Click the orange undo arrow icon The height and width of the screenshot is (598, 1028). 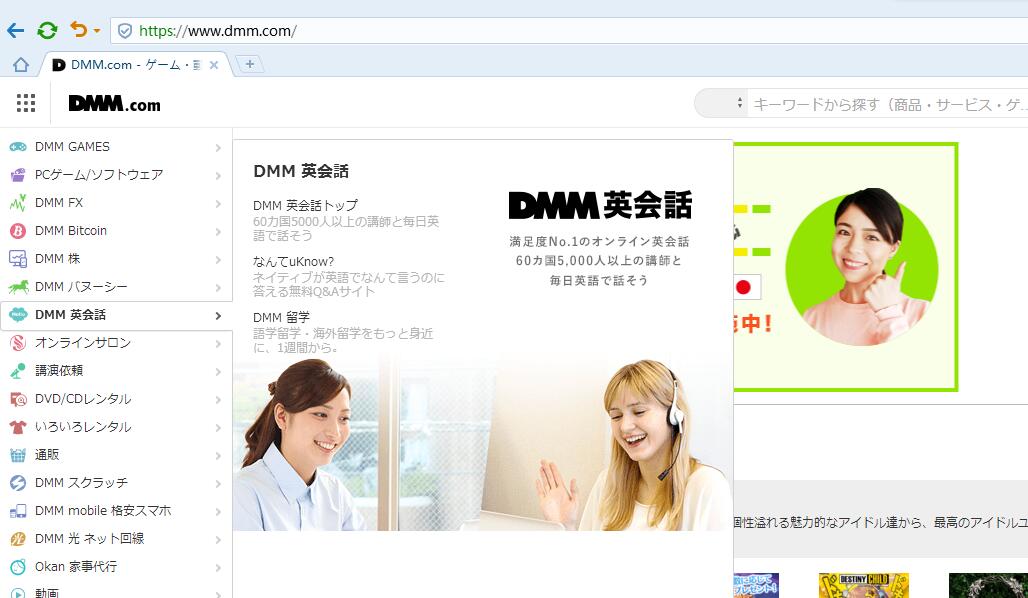coord(79,30)
